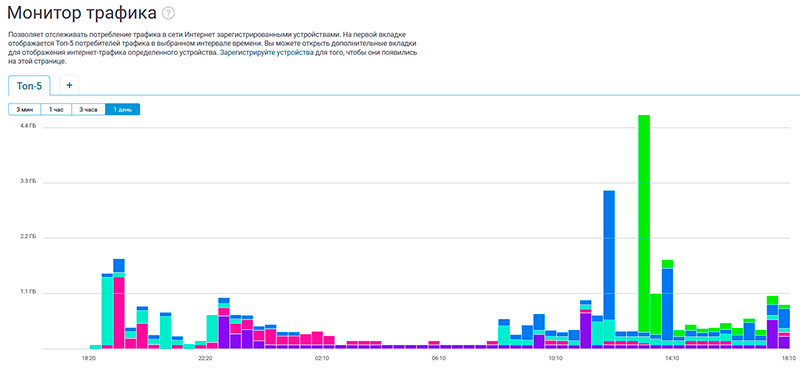Click the 06:10 time axis label
800x374 pixels.
point(439,359)
